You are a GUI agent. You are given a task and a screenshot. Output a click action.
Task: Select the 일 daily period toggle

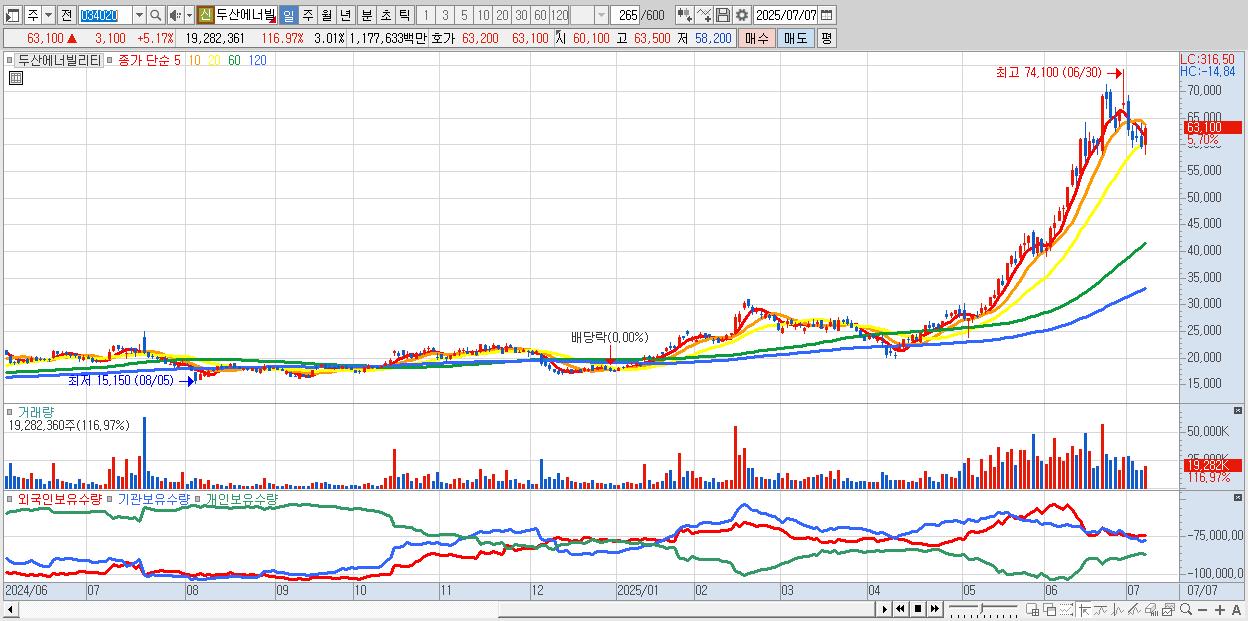(x=288, y=15)
